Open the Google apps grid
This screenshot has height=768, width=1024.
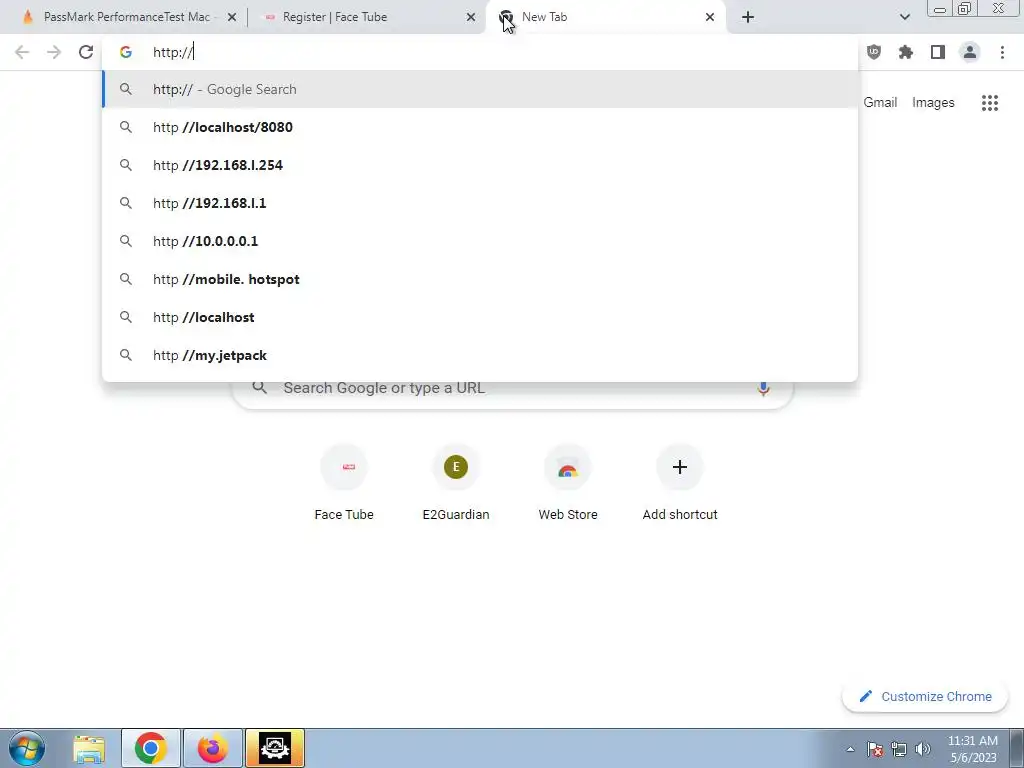pyautogui.click(x=990, y=103)
